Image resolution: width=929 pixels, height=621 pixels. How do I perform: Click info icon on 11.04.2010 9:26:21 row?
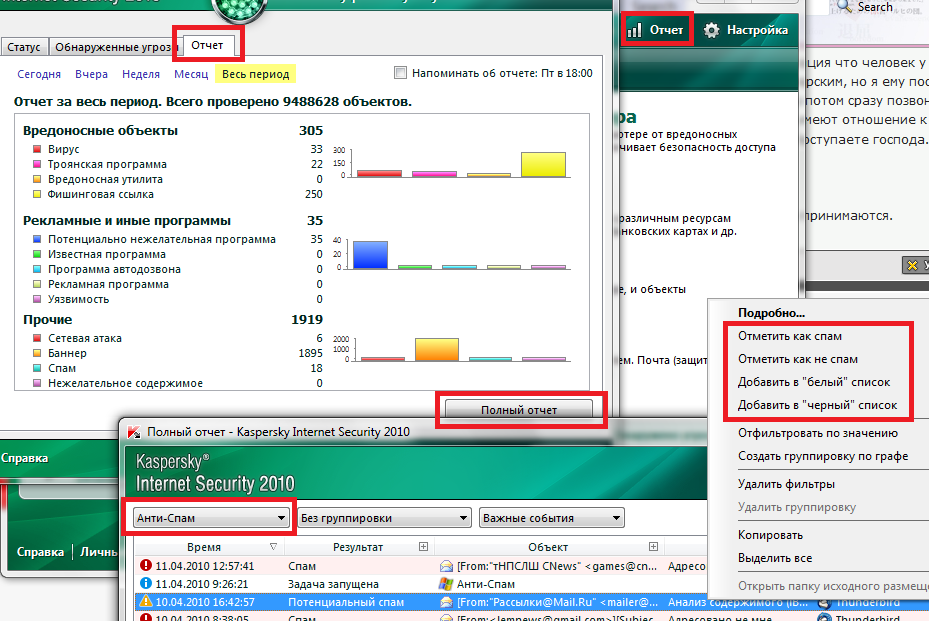(146, 583)
